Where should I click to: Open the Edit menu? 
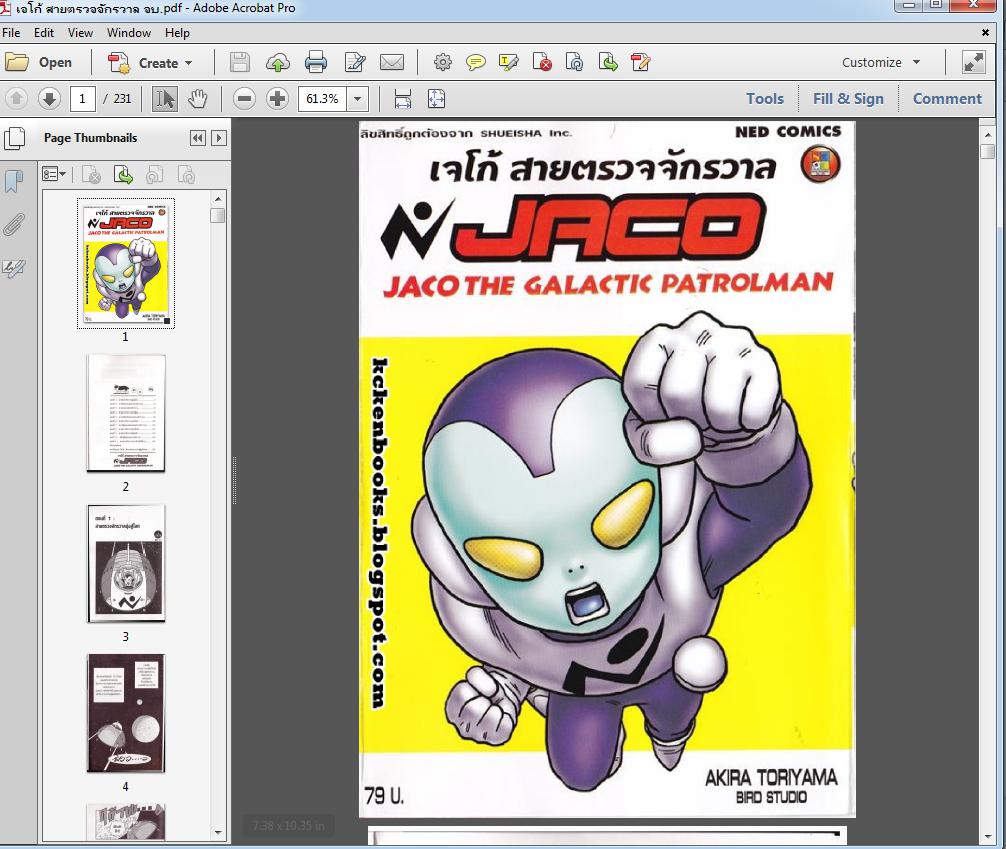tap(44, 33)
